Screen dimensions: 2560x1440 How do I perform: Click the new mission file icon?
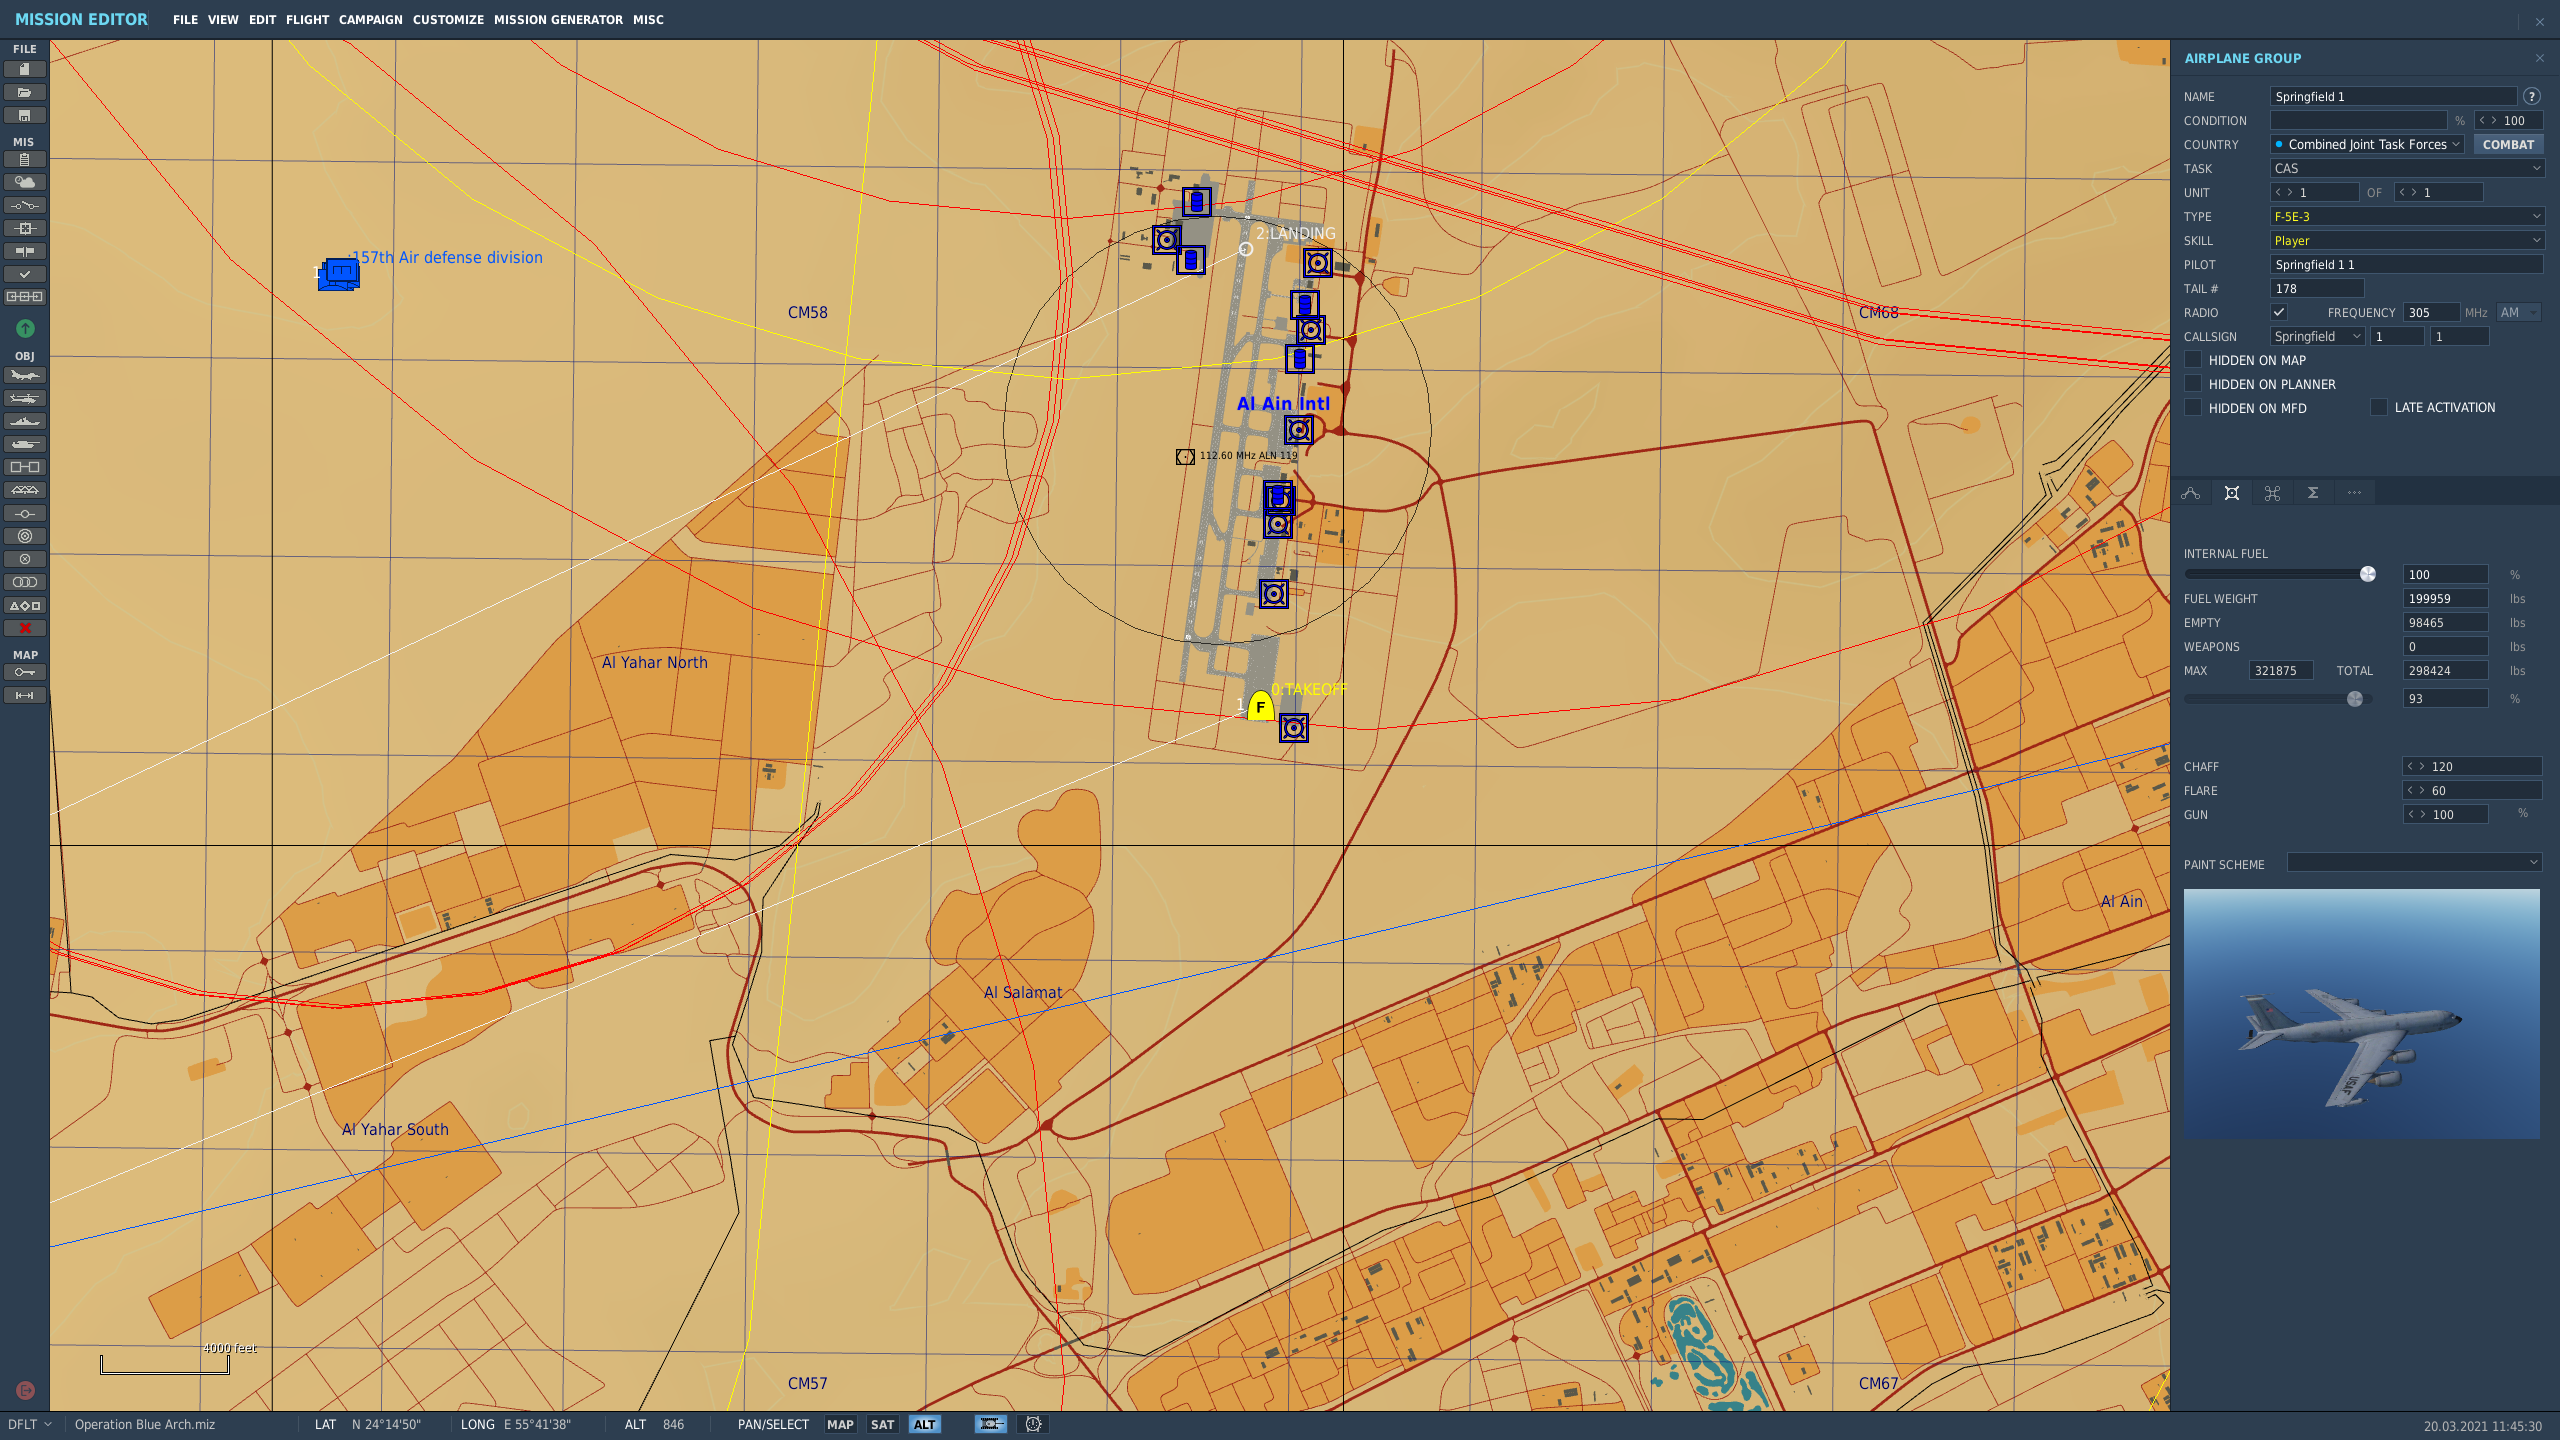click(25, 69)
